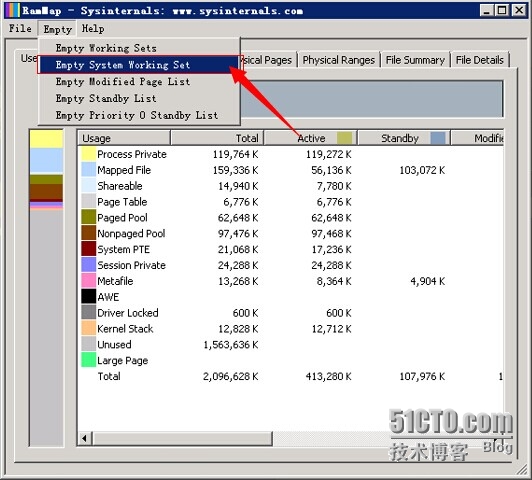532x480 pixels.
Task: Click the Unused color swatch
Action: click(89, 344)
